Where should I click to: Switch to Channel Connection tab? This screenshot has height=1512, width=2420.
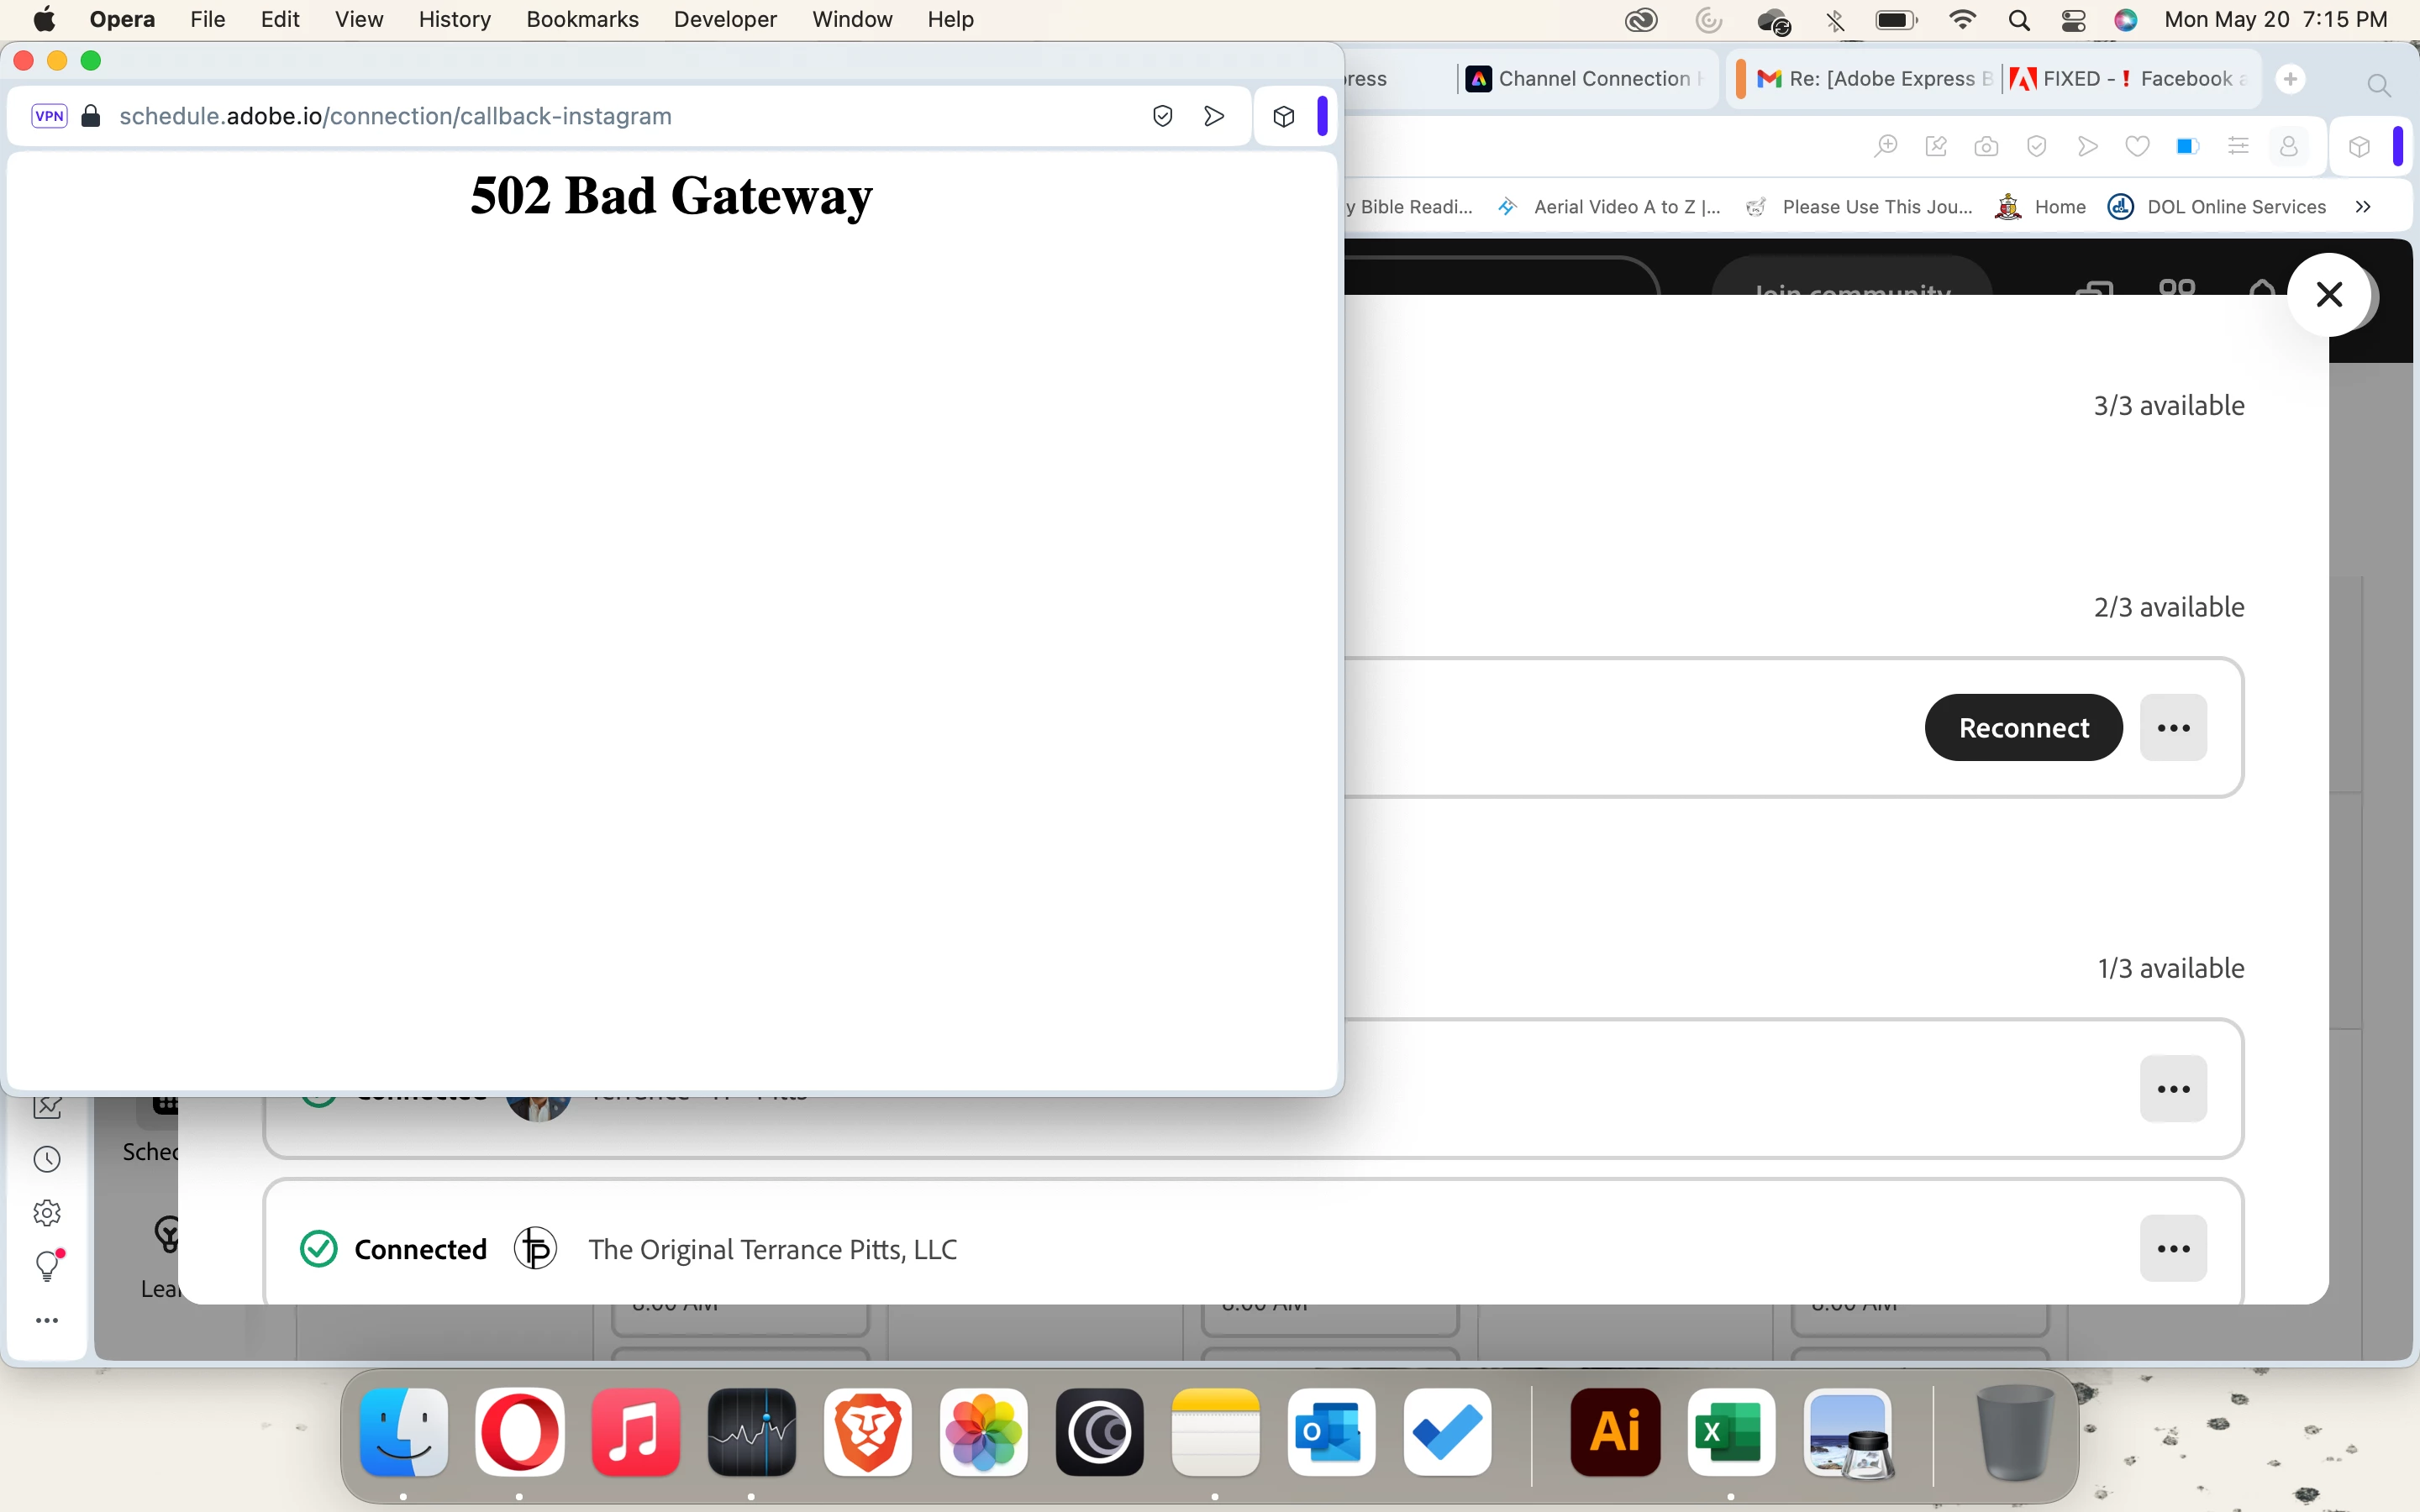[1592, 79]
